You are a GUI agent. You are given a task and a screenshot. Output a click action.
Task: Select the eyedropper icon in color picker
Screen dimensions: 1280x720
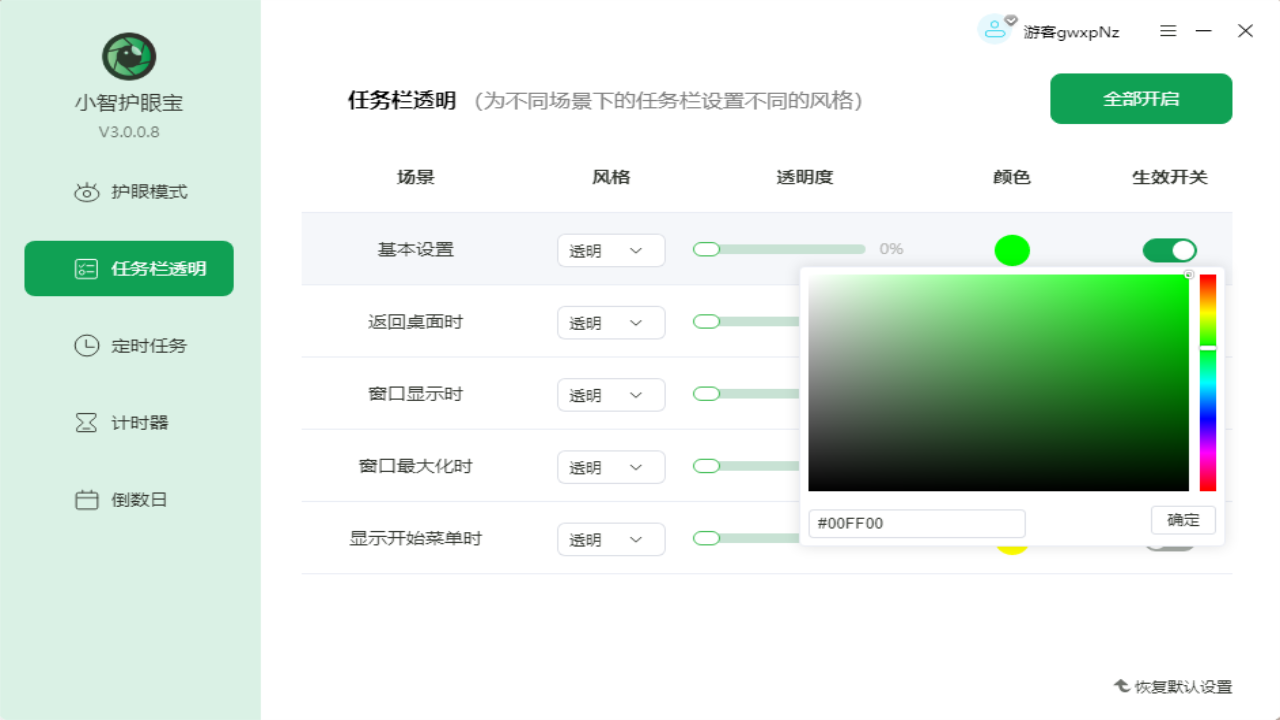click(1189, 274)
